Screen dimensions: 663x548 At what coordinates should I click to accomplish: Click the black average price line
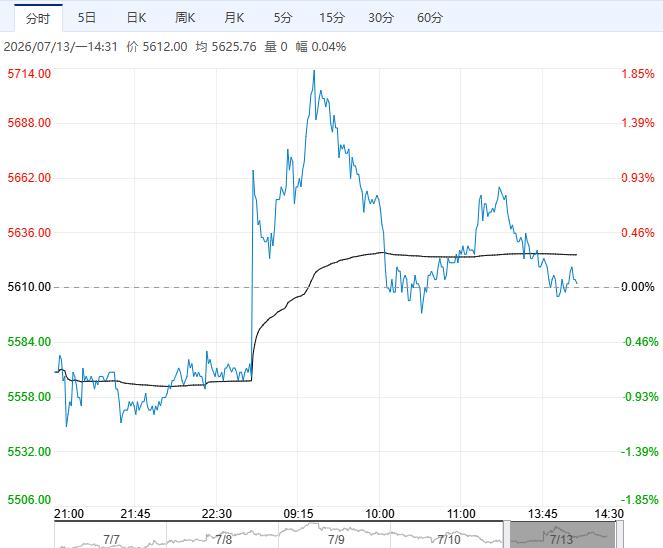(423, 256)
